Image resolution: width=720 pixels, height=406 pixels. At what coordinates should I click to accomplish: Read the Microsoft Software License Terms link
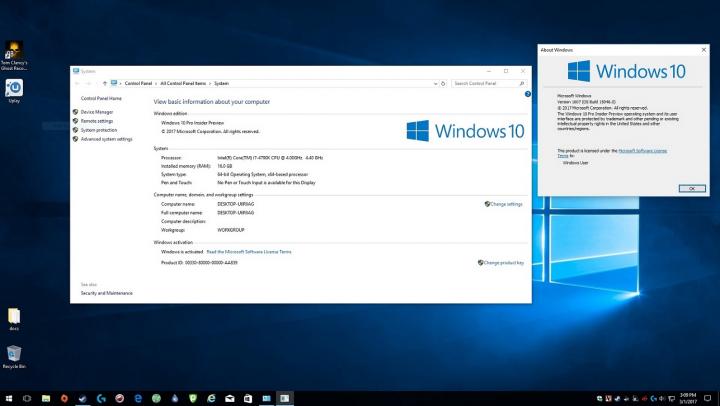pyautogui.click(x=249, y=252)
